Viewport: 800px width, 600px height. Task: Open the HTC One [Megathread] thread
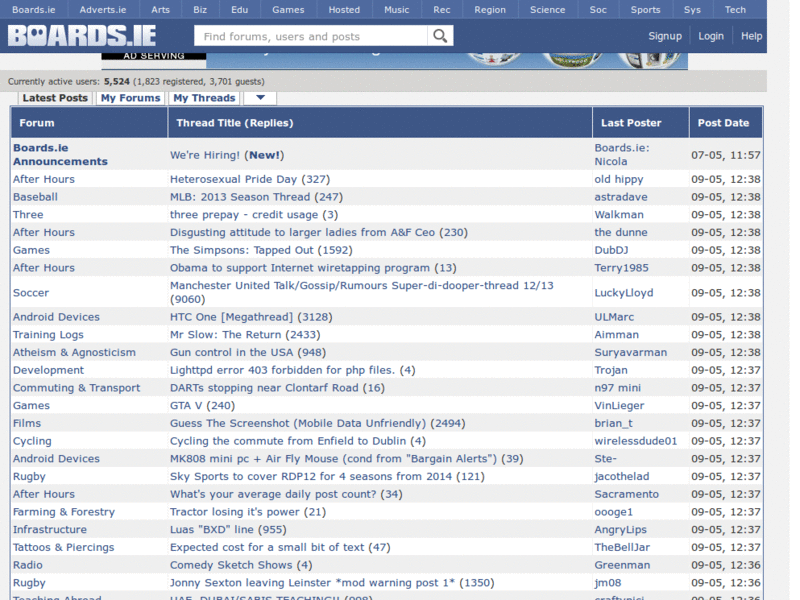[x=231, y=317]
